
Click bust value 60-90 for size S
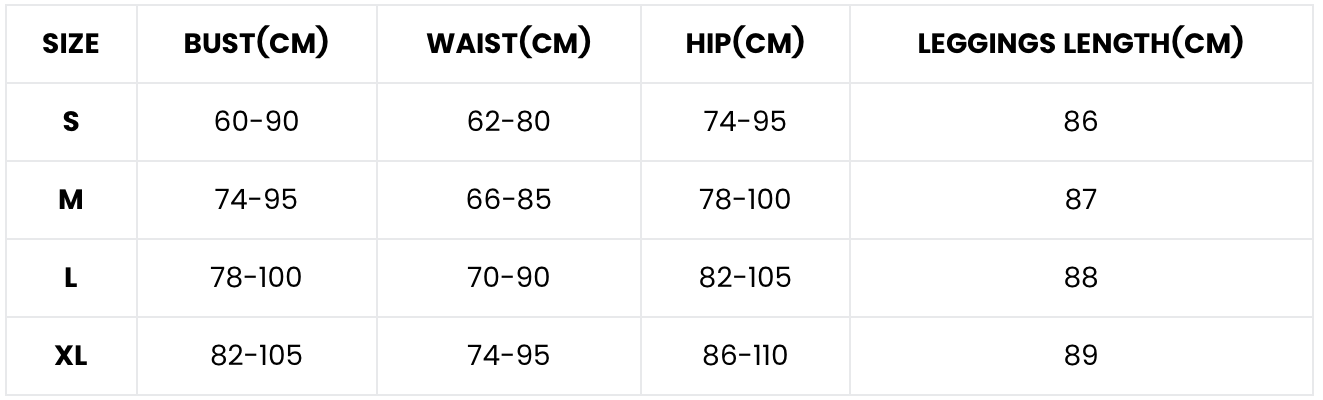(256, 122)
